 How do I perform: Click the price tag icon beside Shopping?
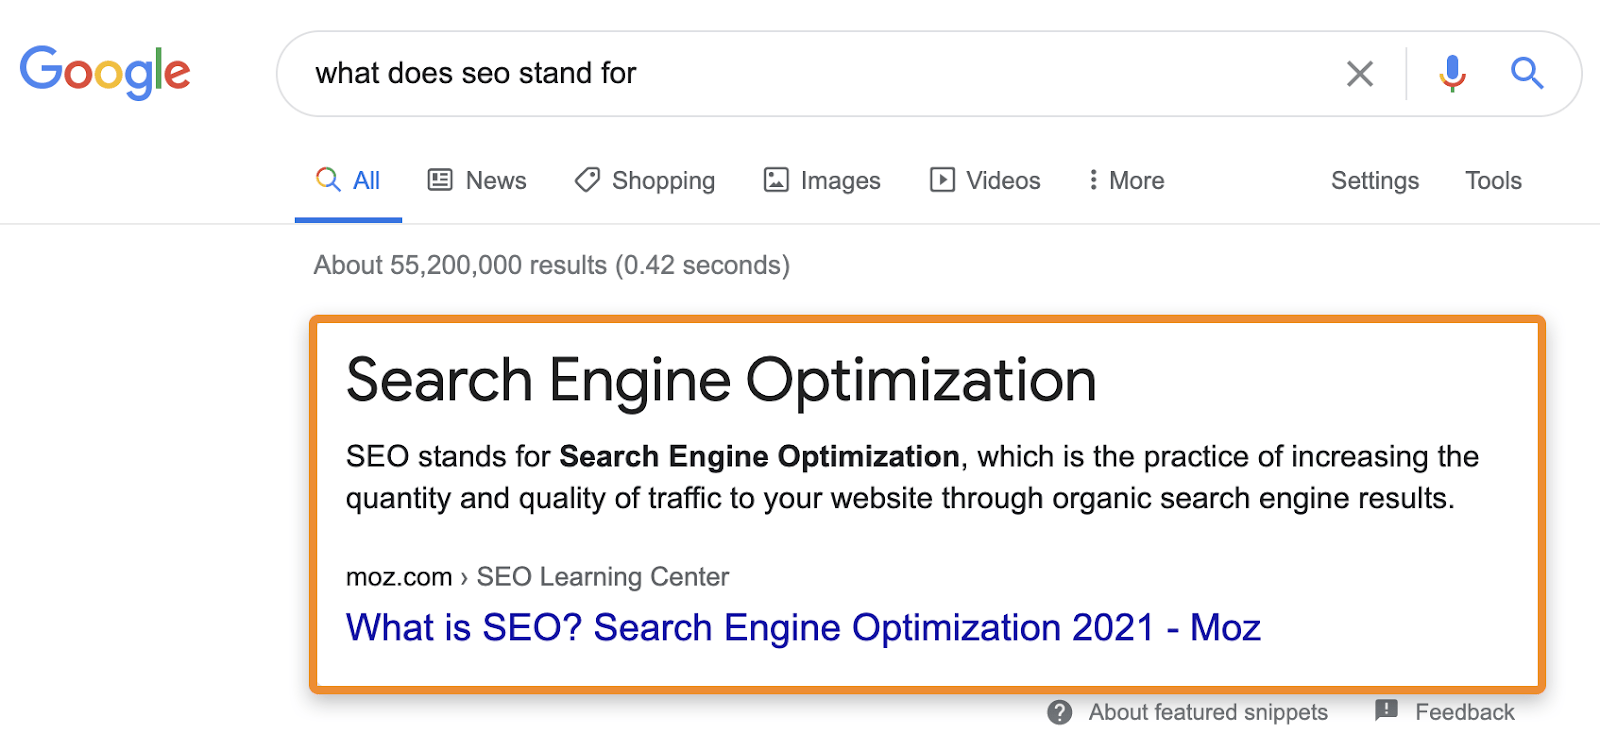[587, 180]
